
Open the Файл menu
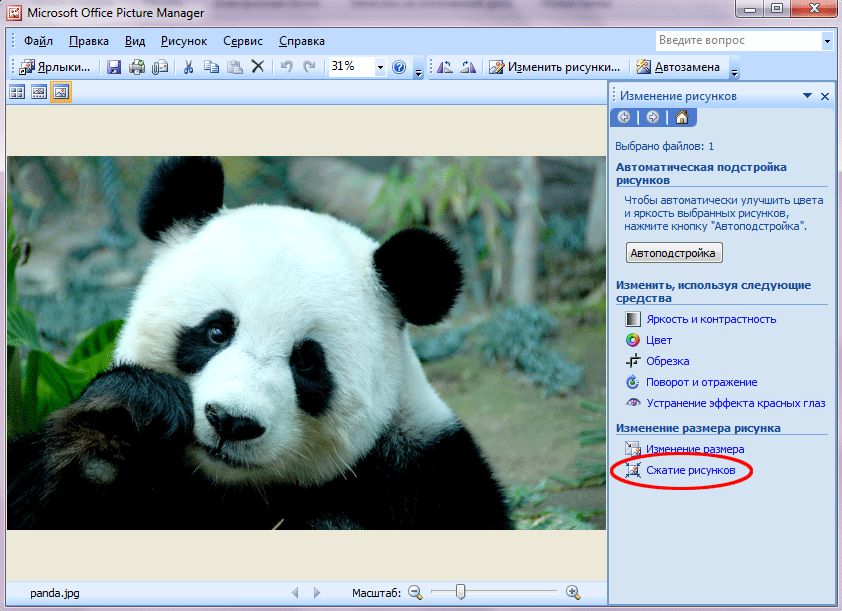coord(38,41)
